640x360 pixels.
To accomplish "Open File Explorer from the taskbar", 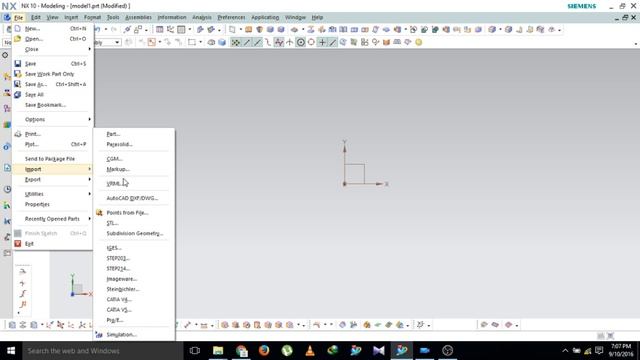I will coord(218,351).
